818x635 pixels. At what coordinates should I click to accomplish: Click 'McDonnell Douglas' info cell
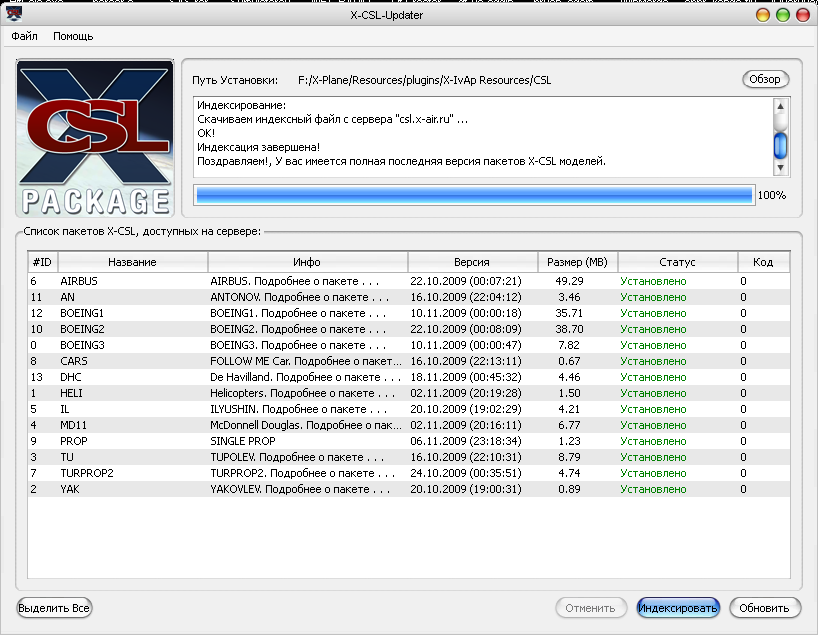pyautogui.click(x=306, y=425)
